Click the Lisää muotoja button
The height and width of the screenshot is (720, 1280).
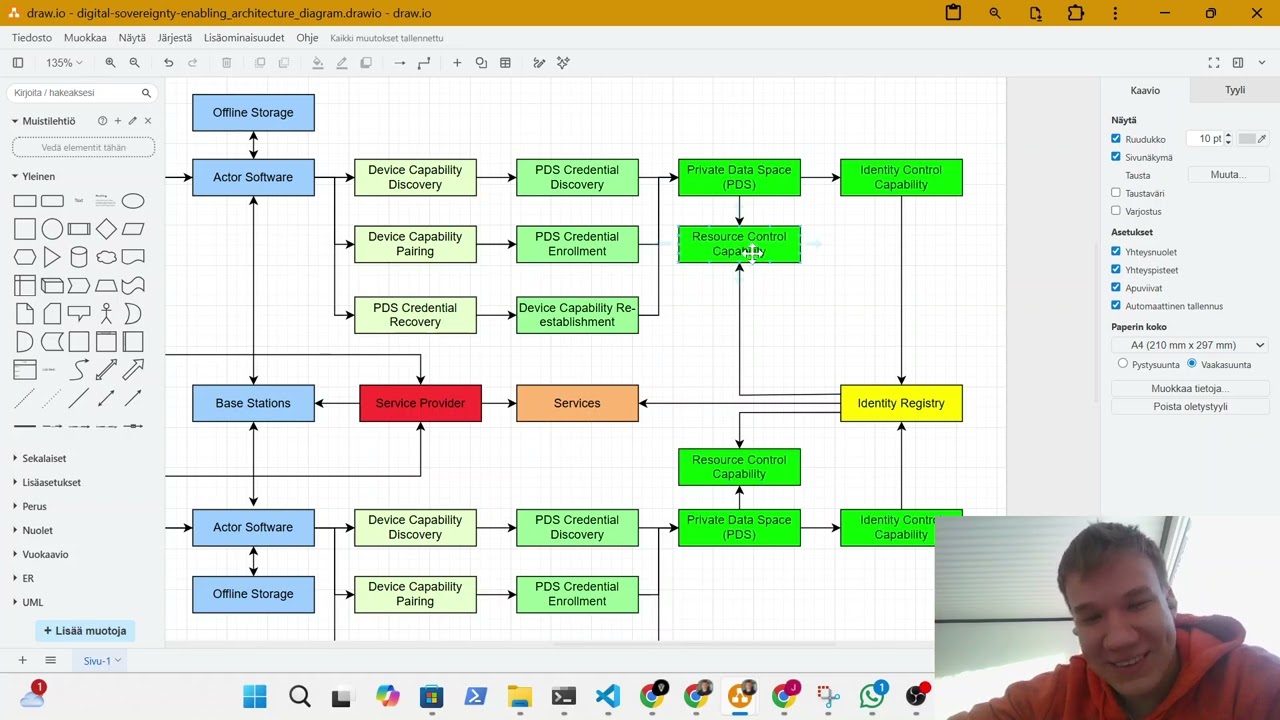point(85,631)
